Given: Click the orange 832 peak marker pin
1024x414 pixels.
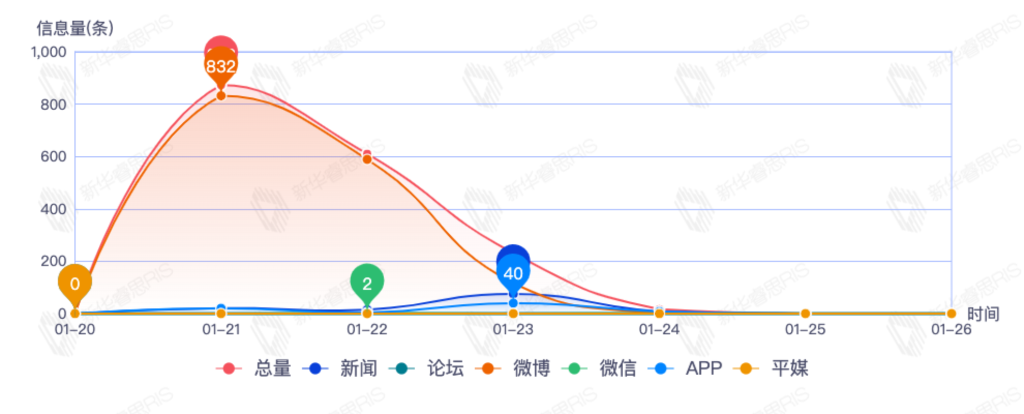Looking at the screenshot, I should 220,67.
